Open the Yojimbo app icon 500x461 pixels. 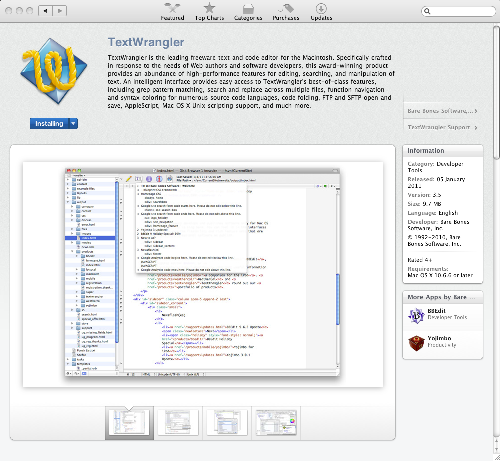(x=416, y=343)
